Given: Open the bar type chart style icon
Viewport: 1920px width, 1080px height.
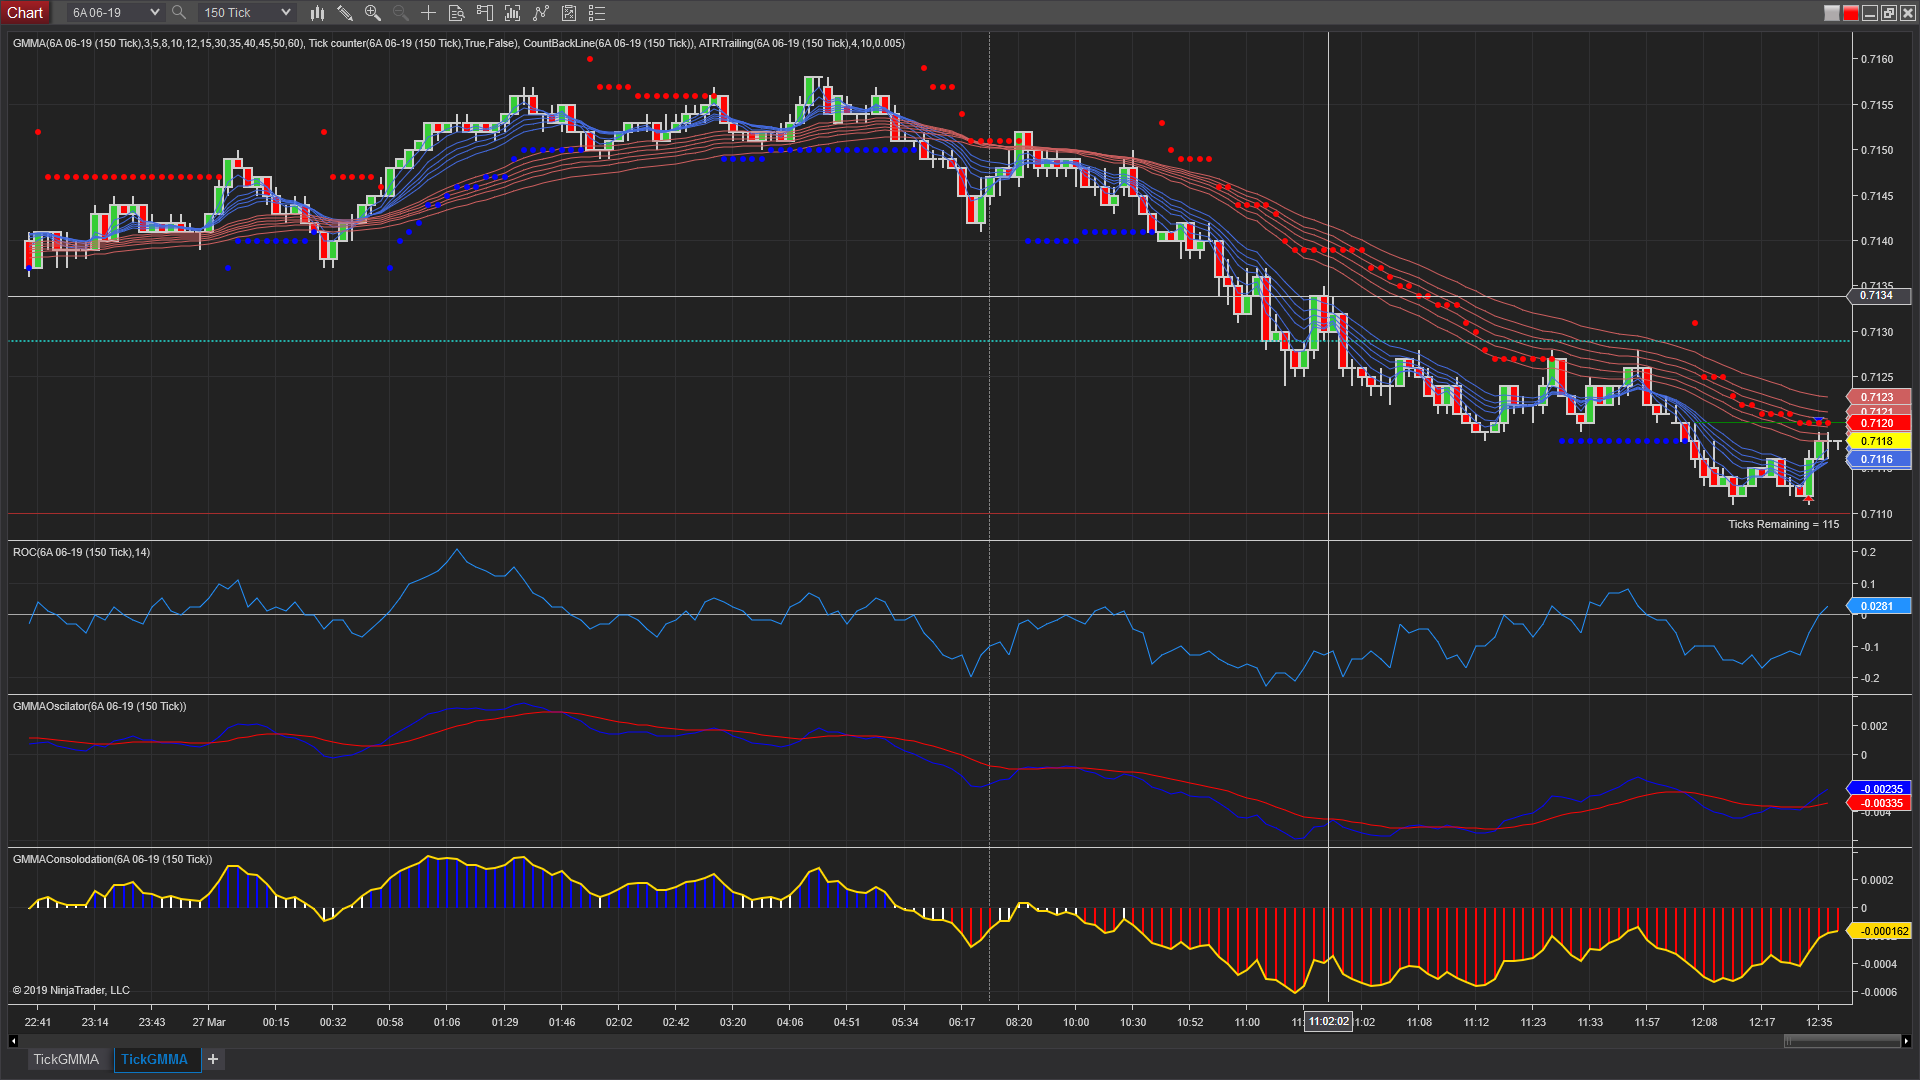Looking at the screenshot, I should coord(317,13).
